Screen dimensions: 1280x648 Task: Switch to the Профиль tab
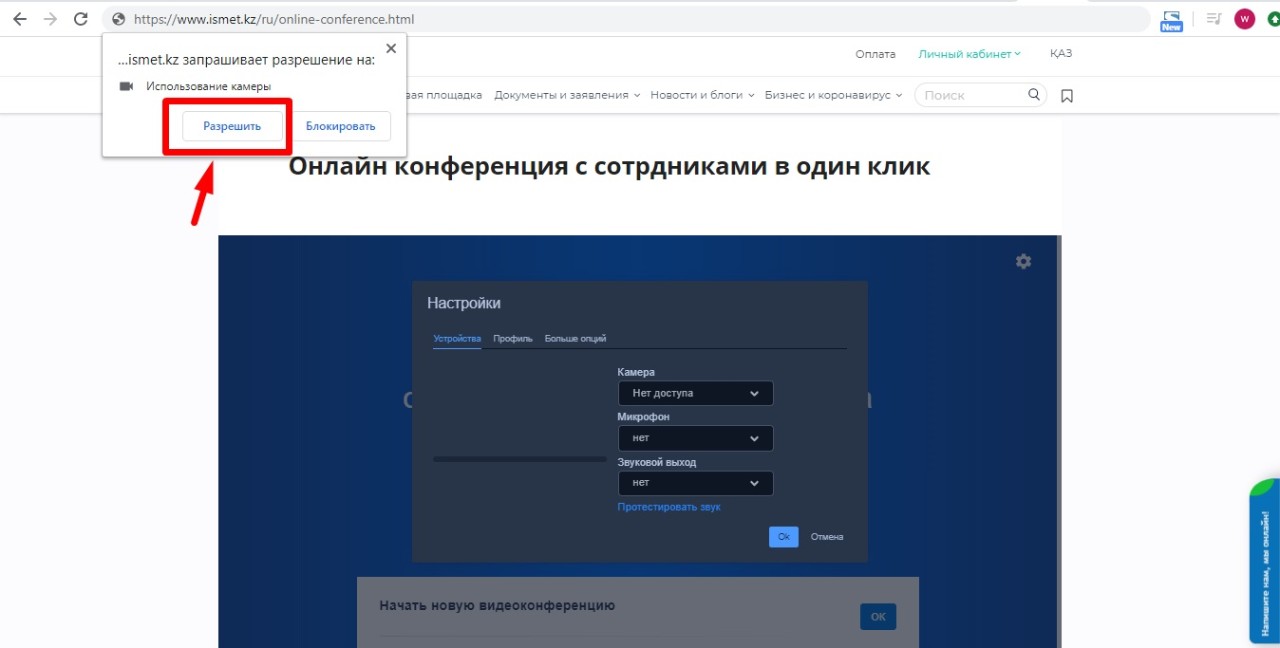pos(512,339)
